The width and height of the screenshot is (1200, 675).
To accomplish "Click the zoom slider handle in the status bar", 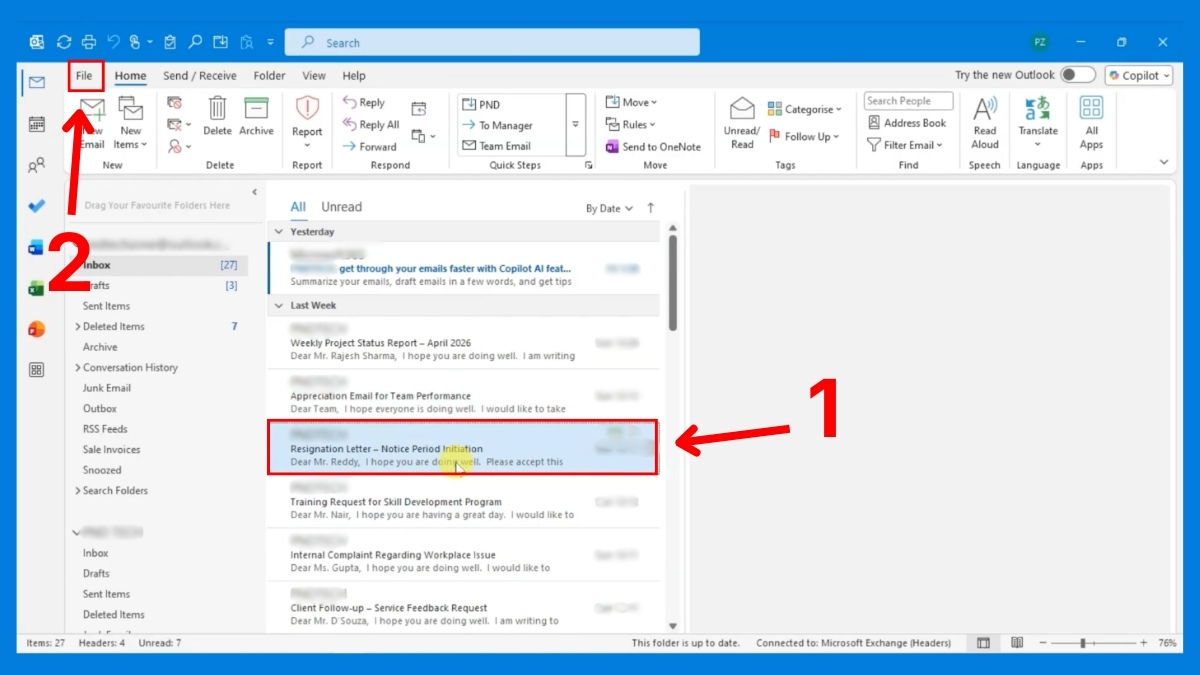I will coord(1083,643).
